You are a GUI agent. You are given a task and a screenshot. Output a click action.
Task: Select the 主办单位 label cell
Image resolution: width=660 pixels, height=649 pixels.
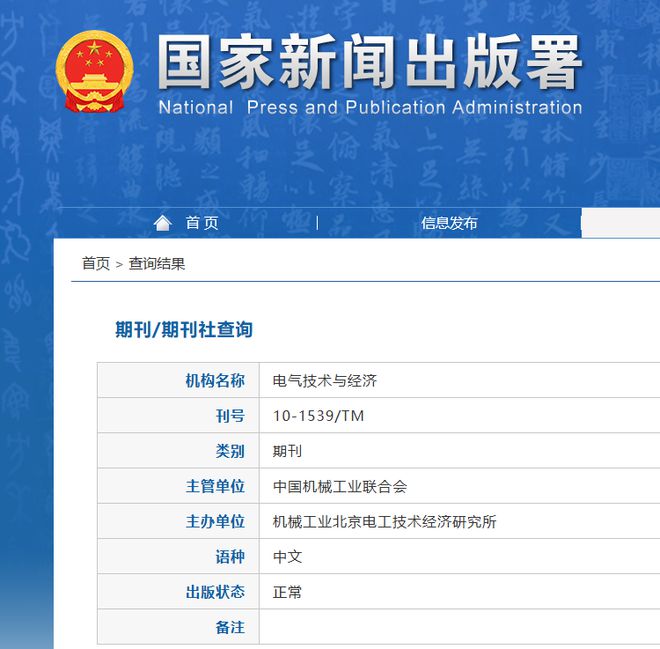point(178,521)
